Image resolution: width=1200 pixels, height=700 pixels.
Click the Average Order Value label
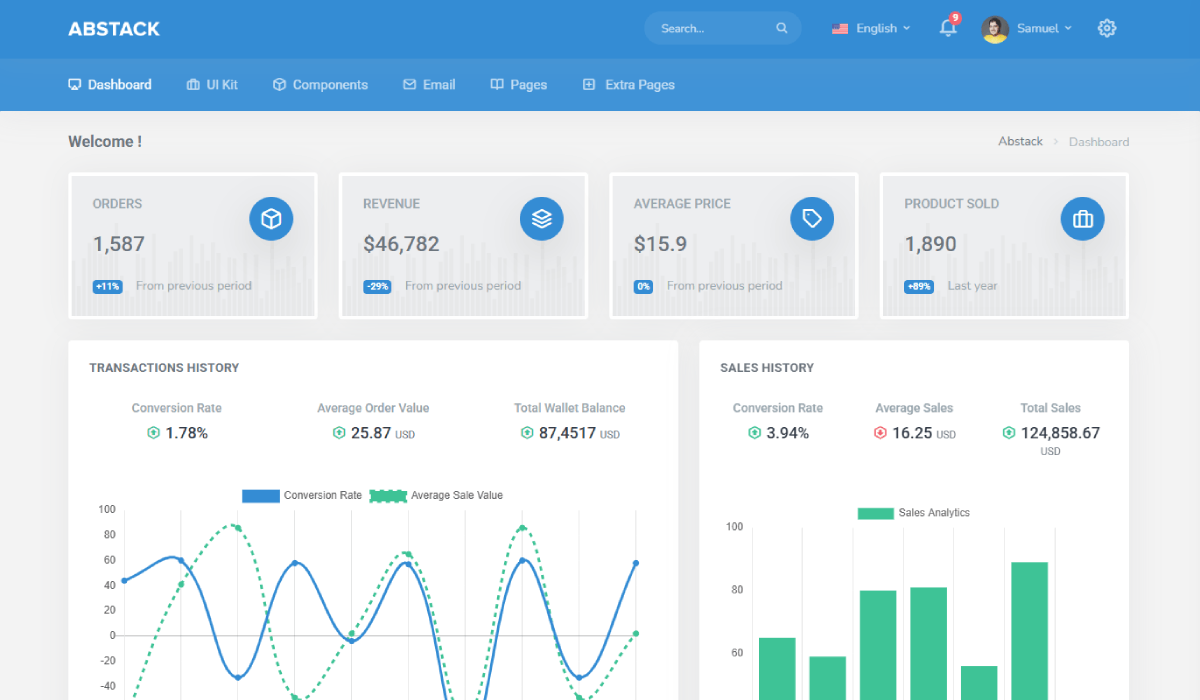(373, 408)
